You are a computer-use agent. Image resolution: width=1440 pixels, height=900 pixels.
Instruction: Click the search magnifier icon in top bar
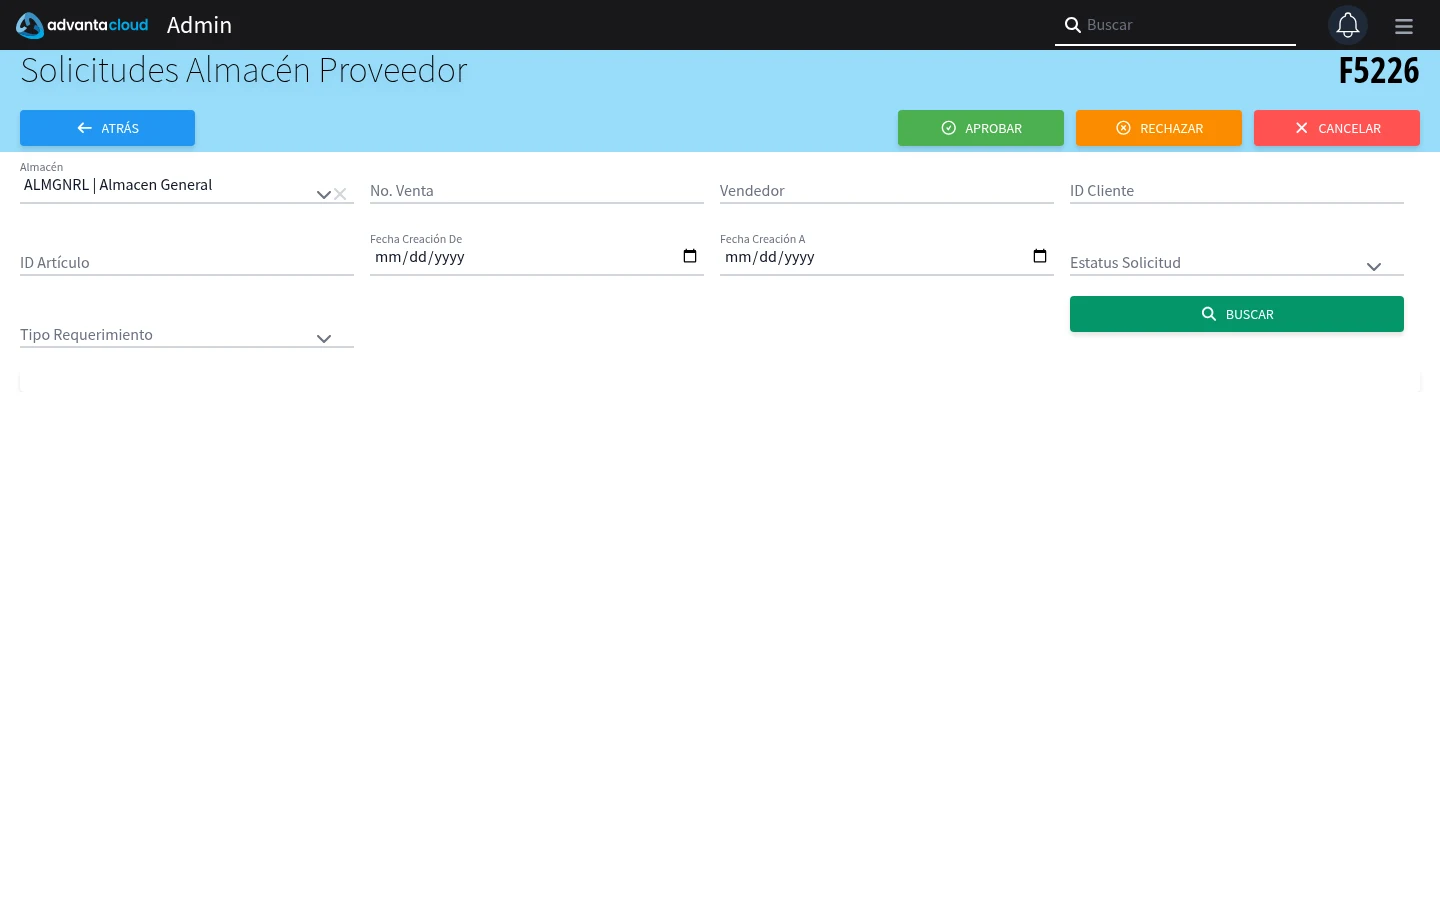pyautogui.click(x=1072, y=25)
